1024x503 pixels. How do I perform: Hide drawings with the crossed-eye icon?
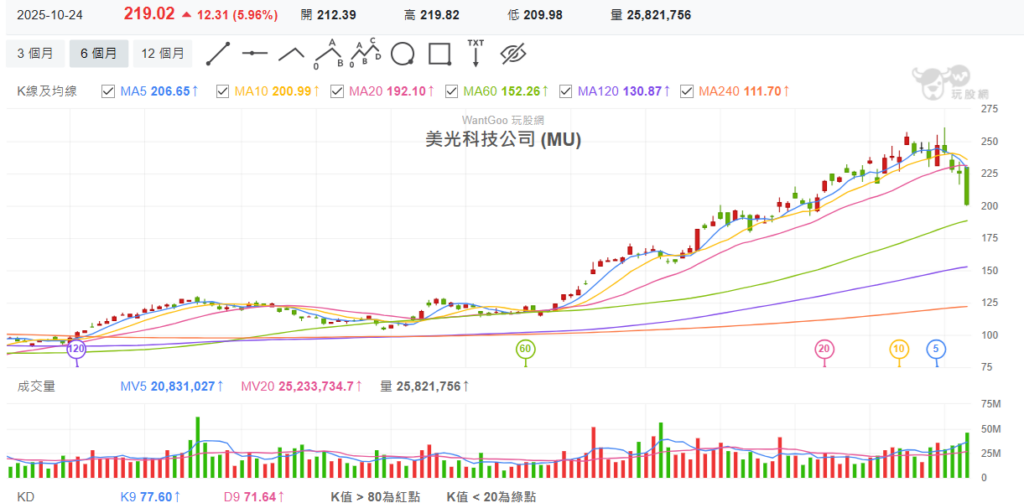click(x=512, y=52)
